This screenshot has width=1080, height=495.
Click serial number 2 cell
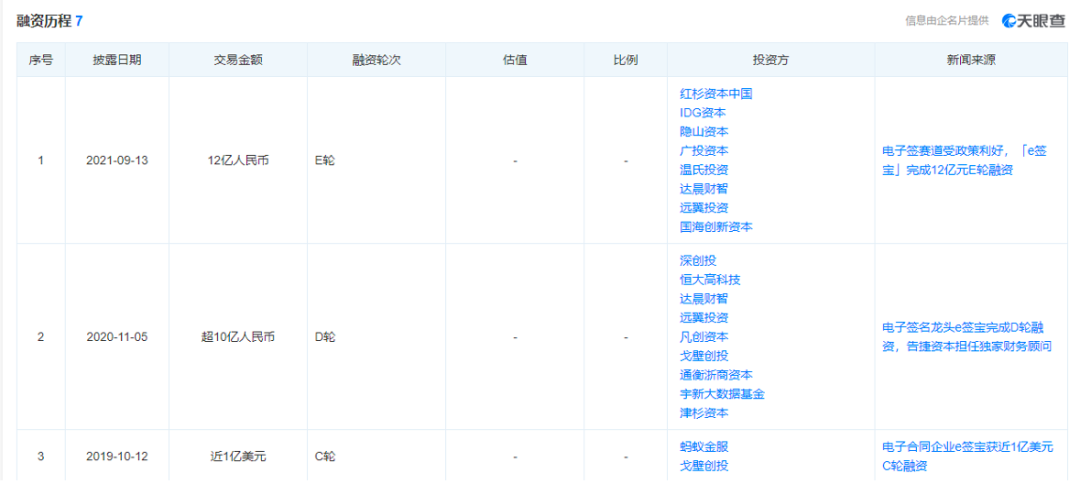tap(41, 337)
